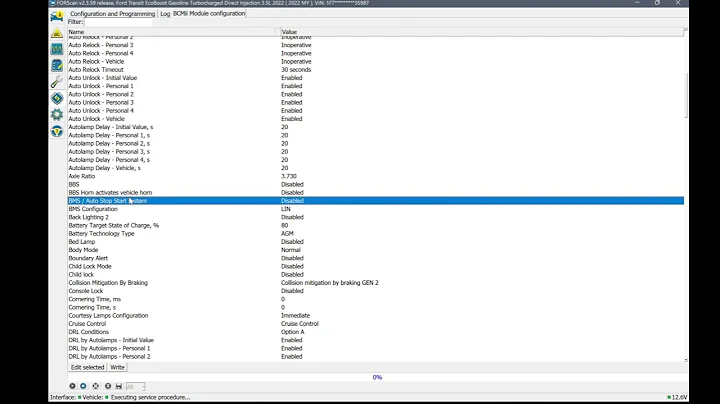Click the Executing service procedure status text
This screenshot has height=404, width=720.
[x=150, y=397]
